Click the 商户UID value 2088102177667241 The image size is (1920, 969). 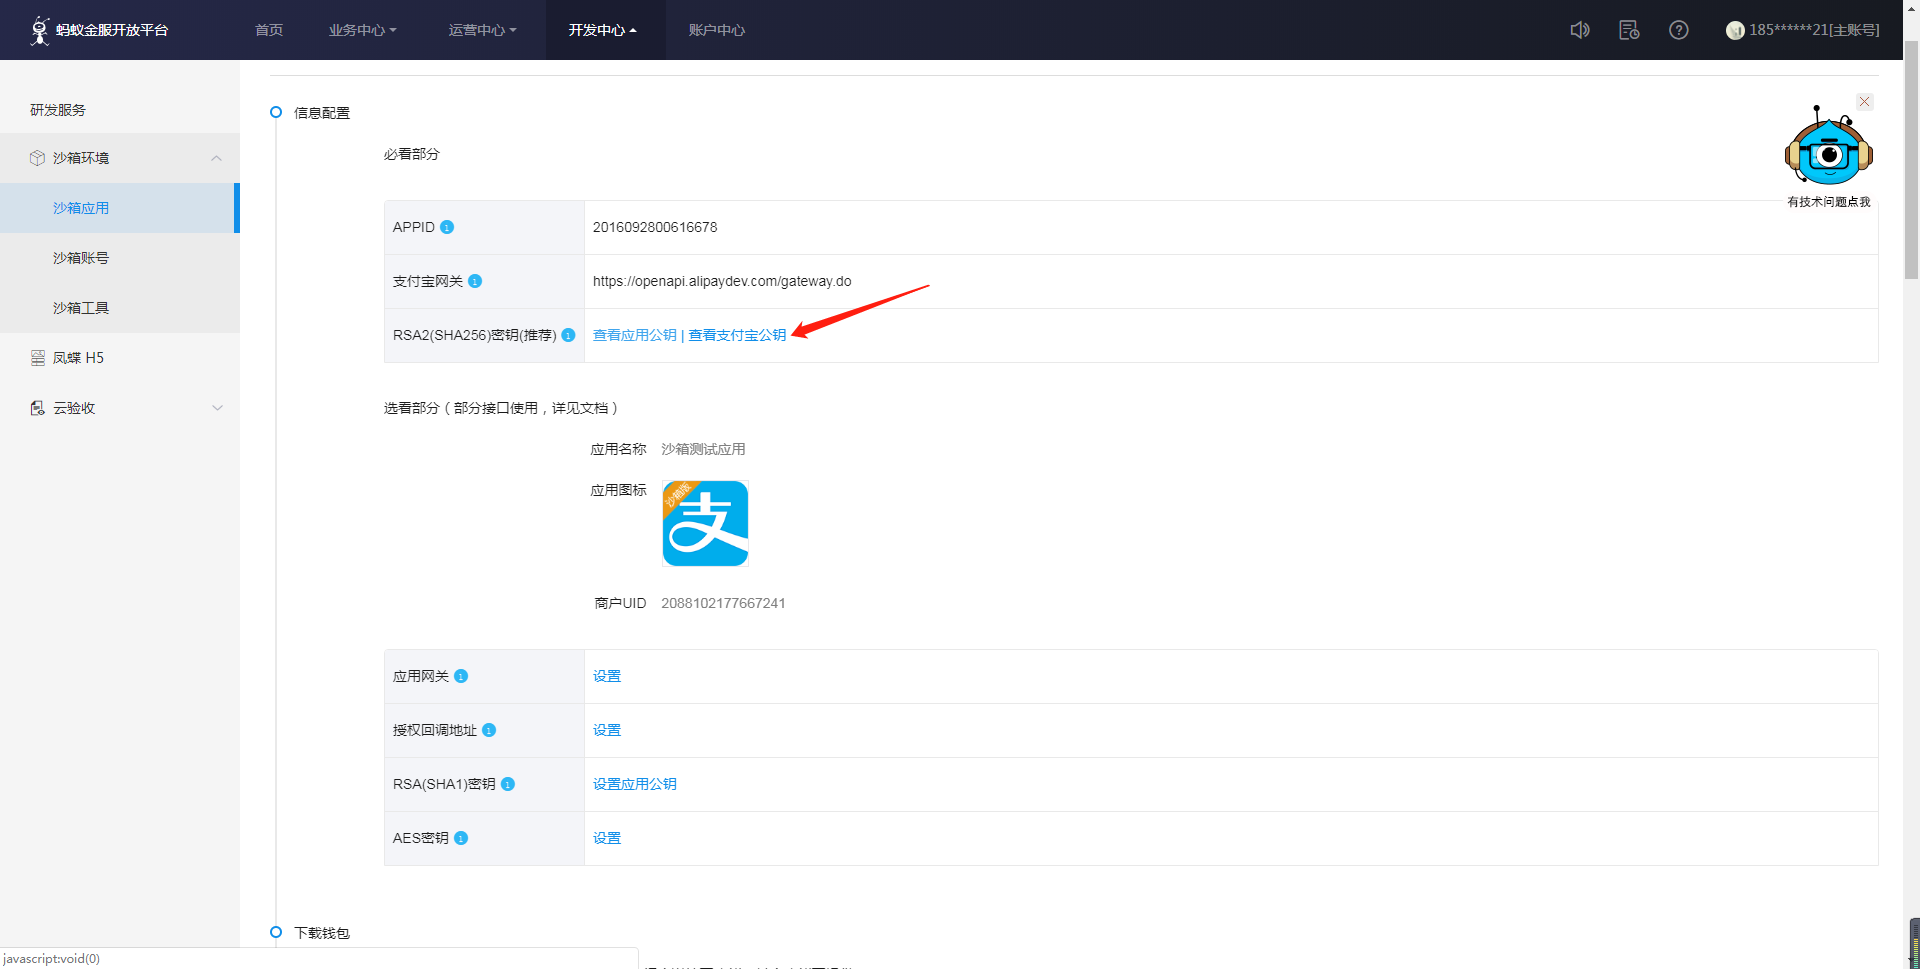pos(723,603)
